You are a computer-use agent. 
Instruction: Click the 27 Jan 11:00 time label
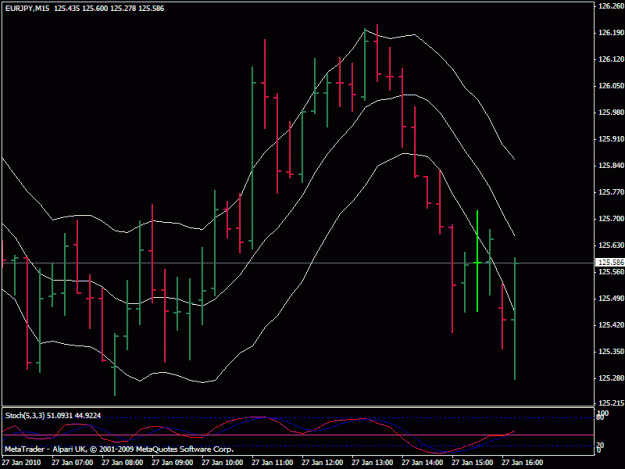pyautogui.click(x=272, y=463)
